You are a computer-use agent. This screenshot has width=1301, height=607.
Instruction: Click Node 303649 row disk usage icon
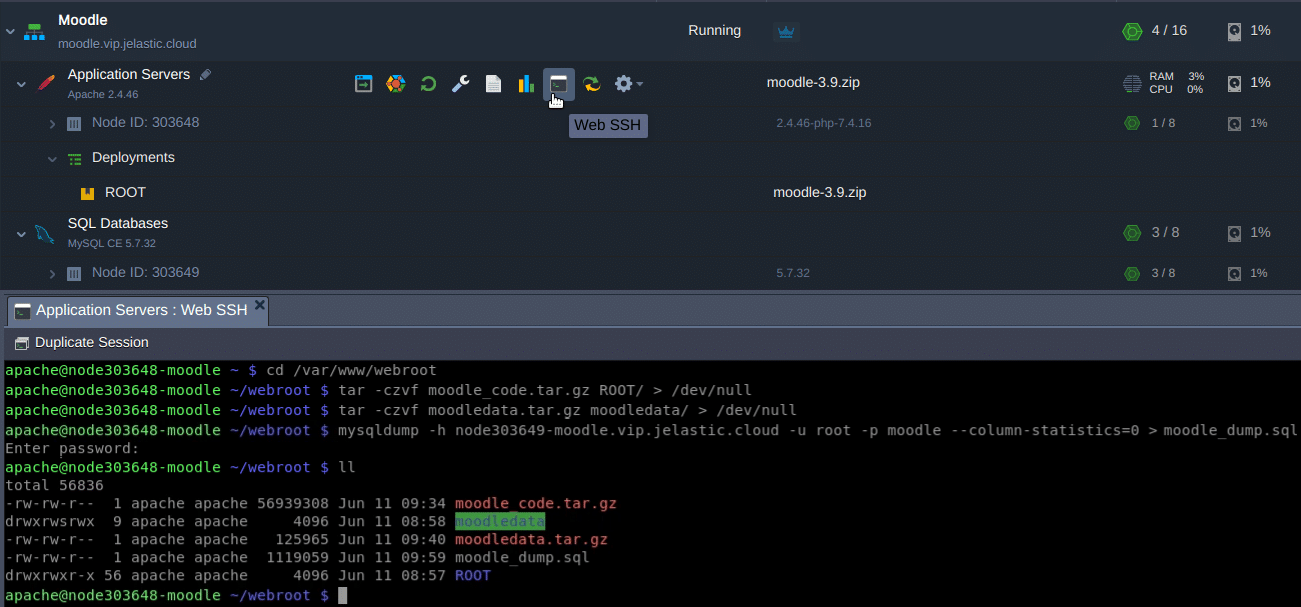pyautogui.click(x=1235, y=274)
